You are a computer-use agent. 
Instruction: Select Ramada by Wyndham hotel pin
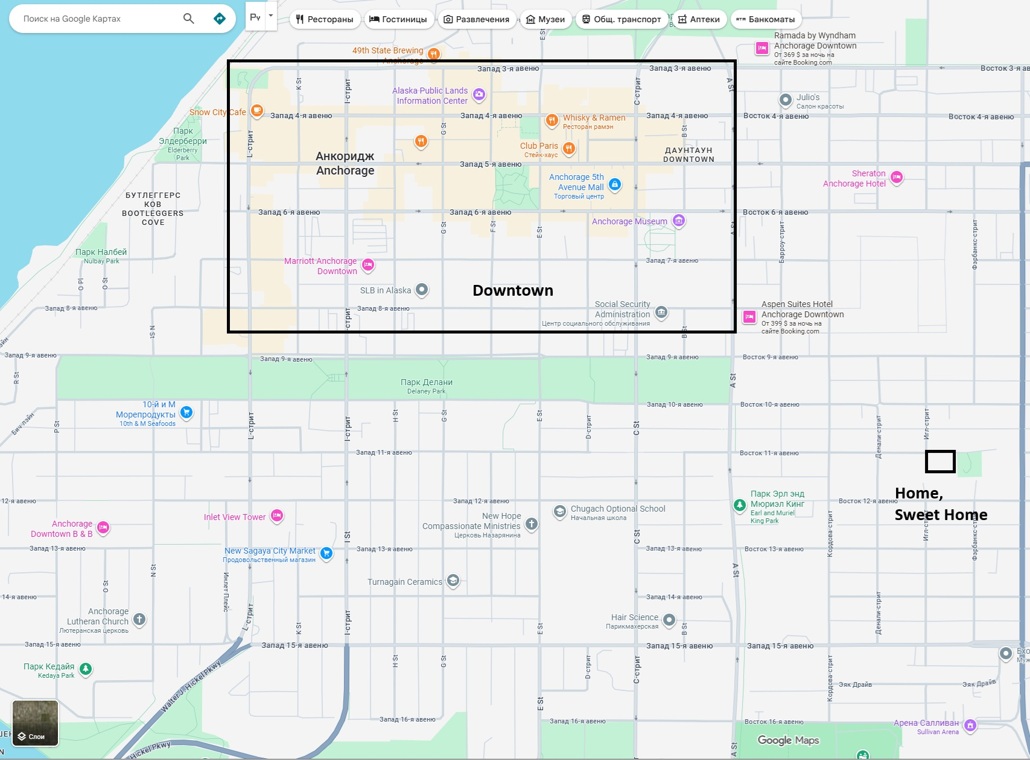click(x=761, y=48)
